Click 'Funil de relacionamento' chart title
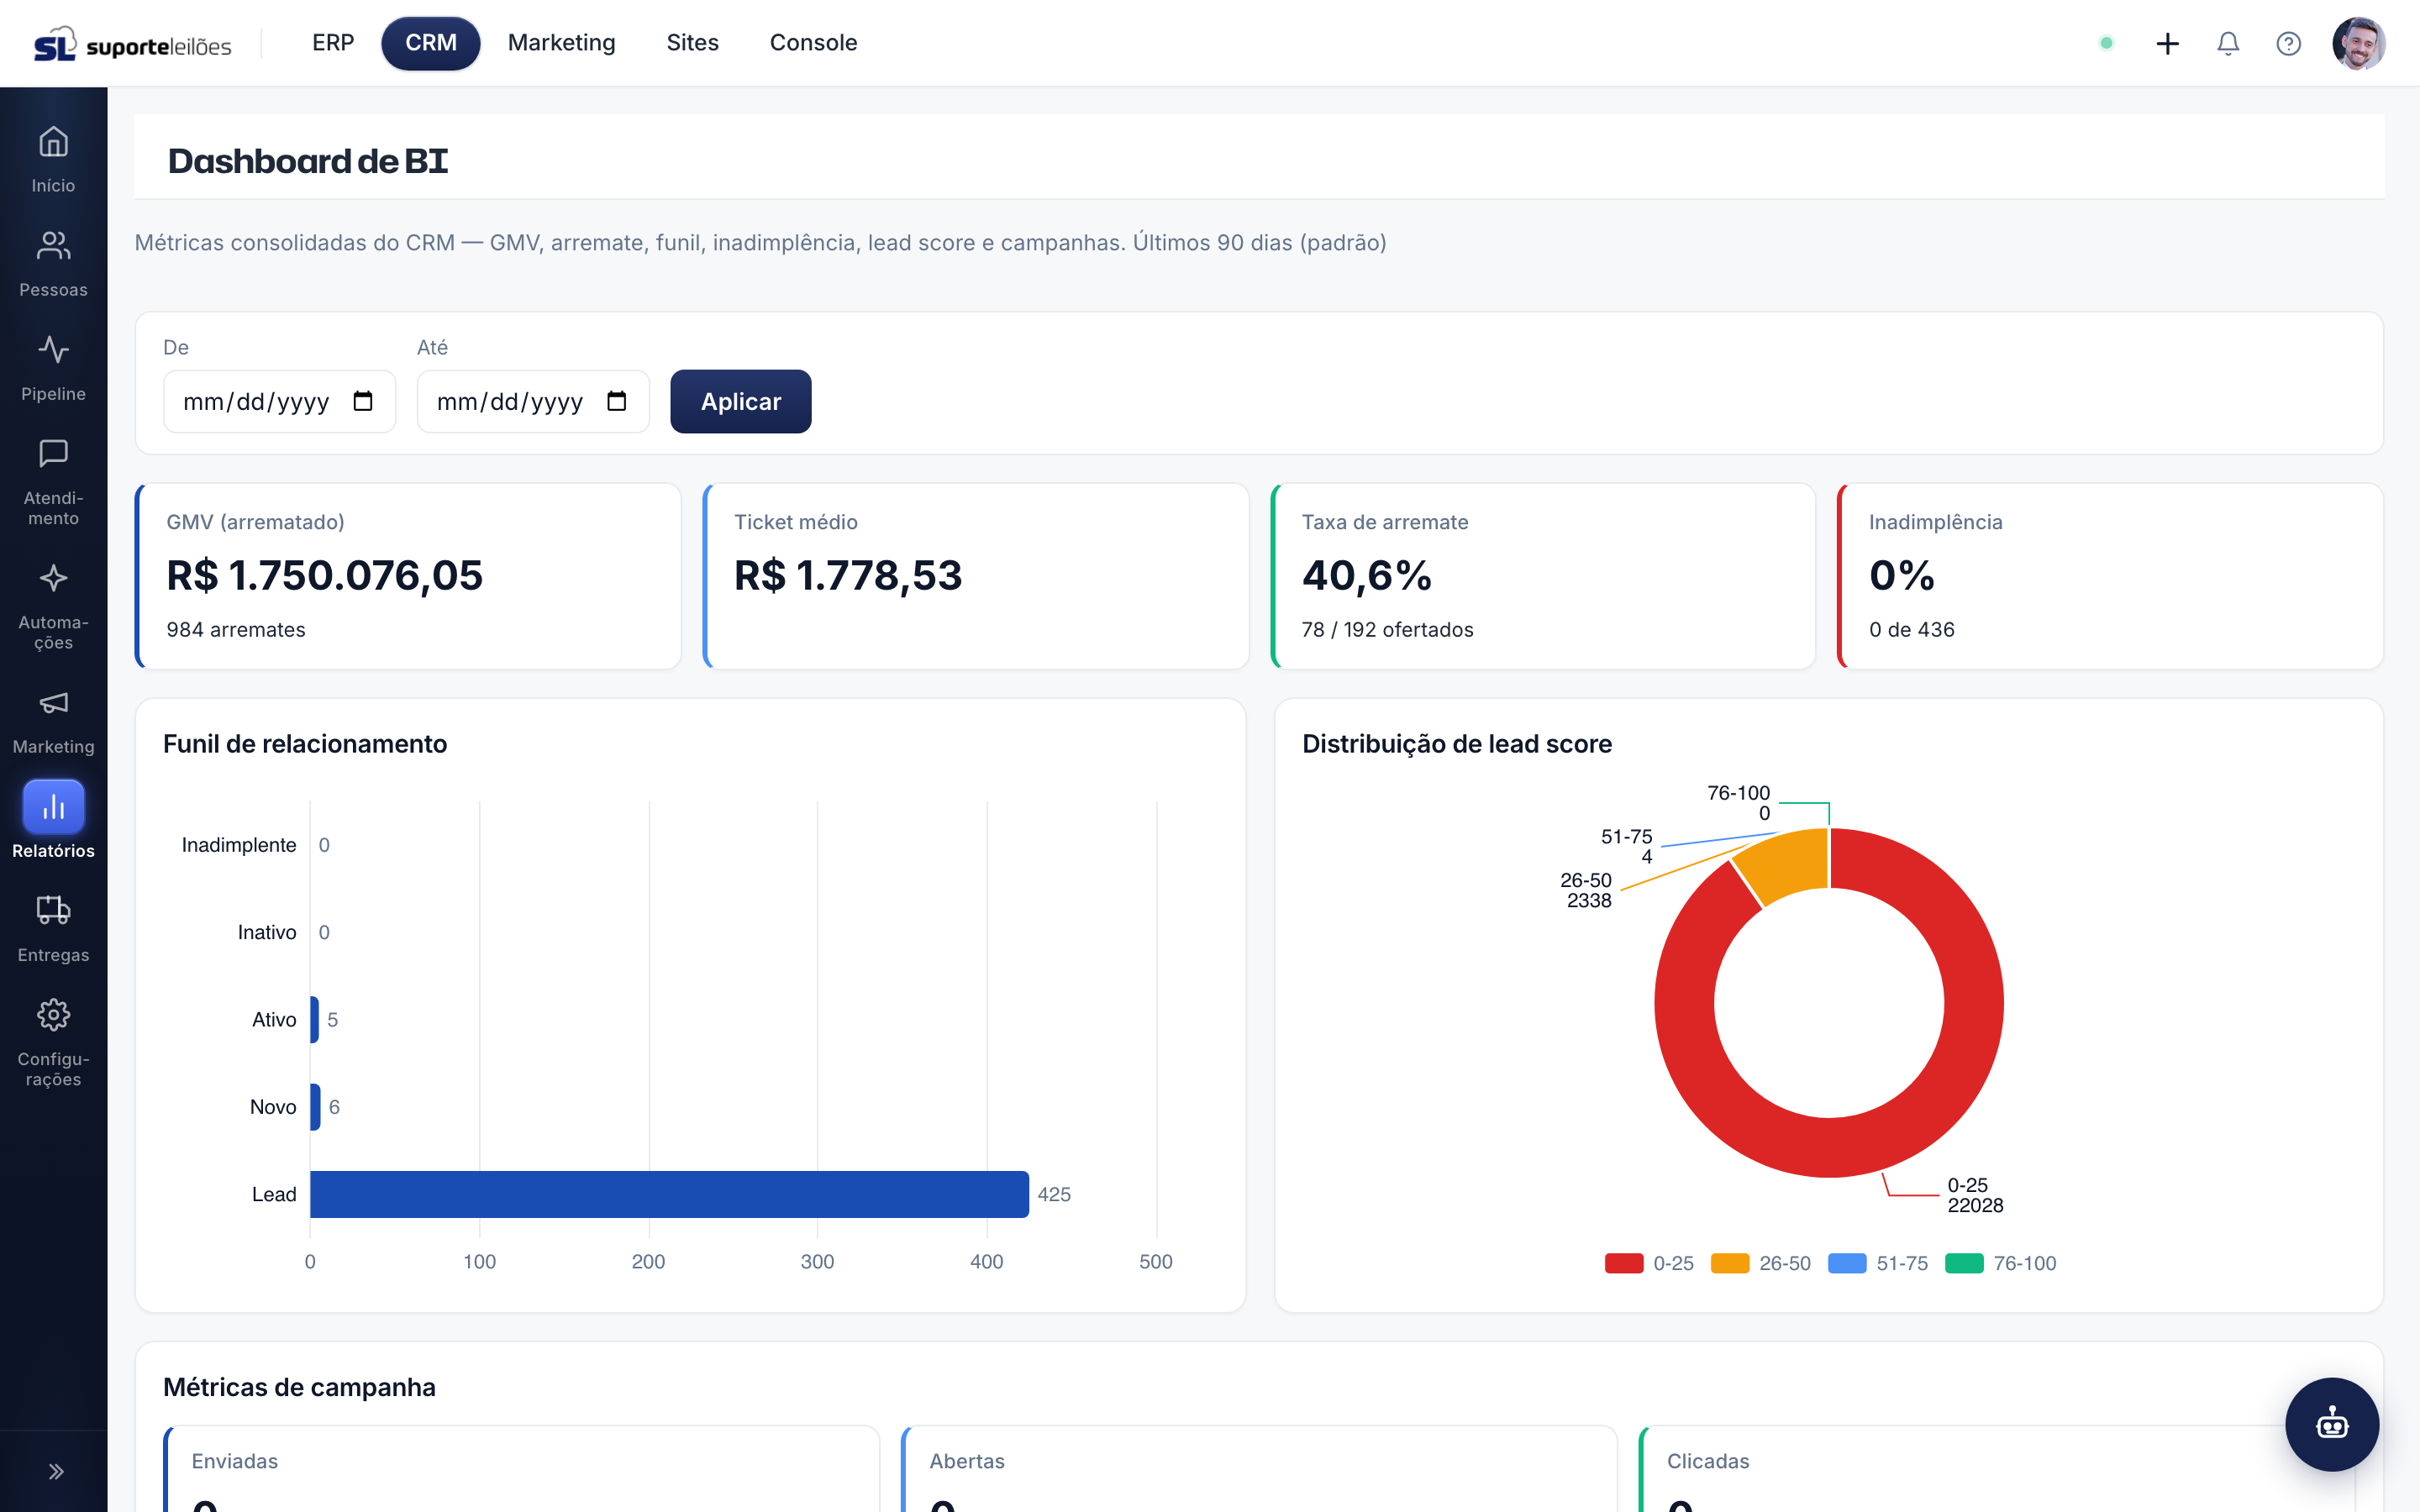Viewport: 2420px width, 1512px height. (305, 744)
